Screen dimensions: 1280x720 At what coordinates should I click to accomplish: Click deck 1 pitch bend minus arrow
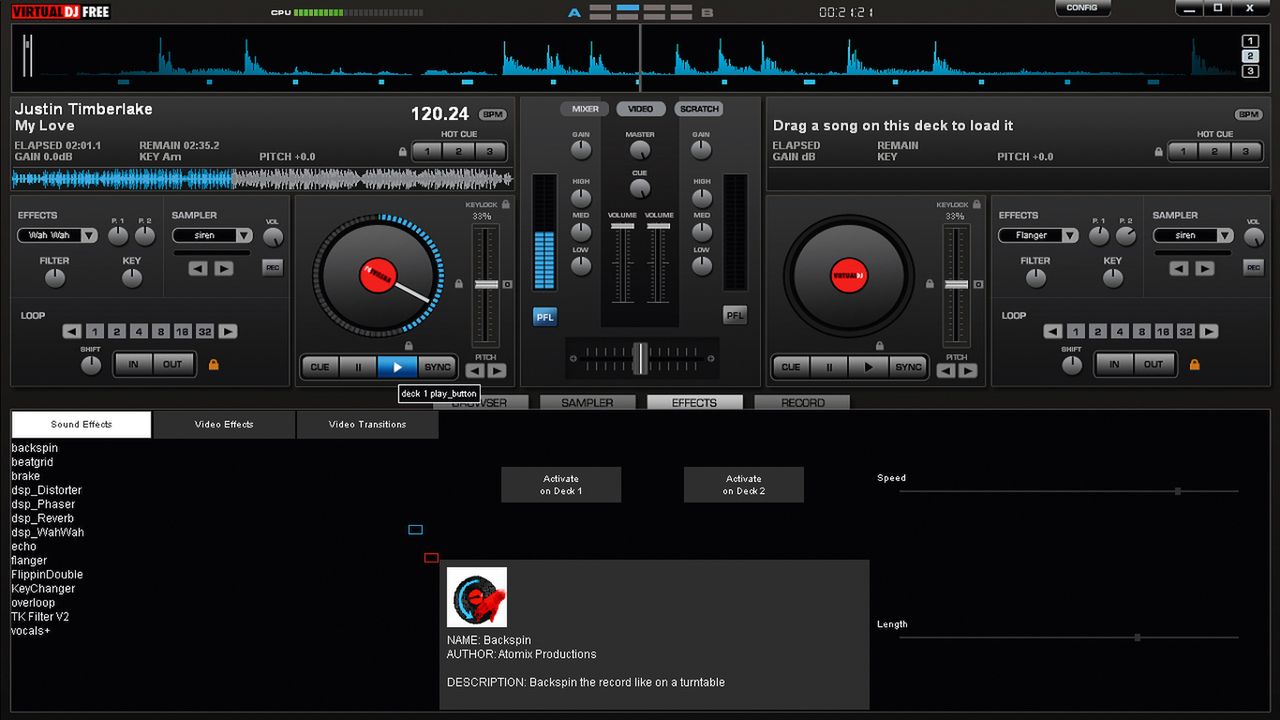click(x=475, y=371)
